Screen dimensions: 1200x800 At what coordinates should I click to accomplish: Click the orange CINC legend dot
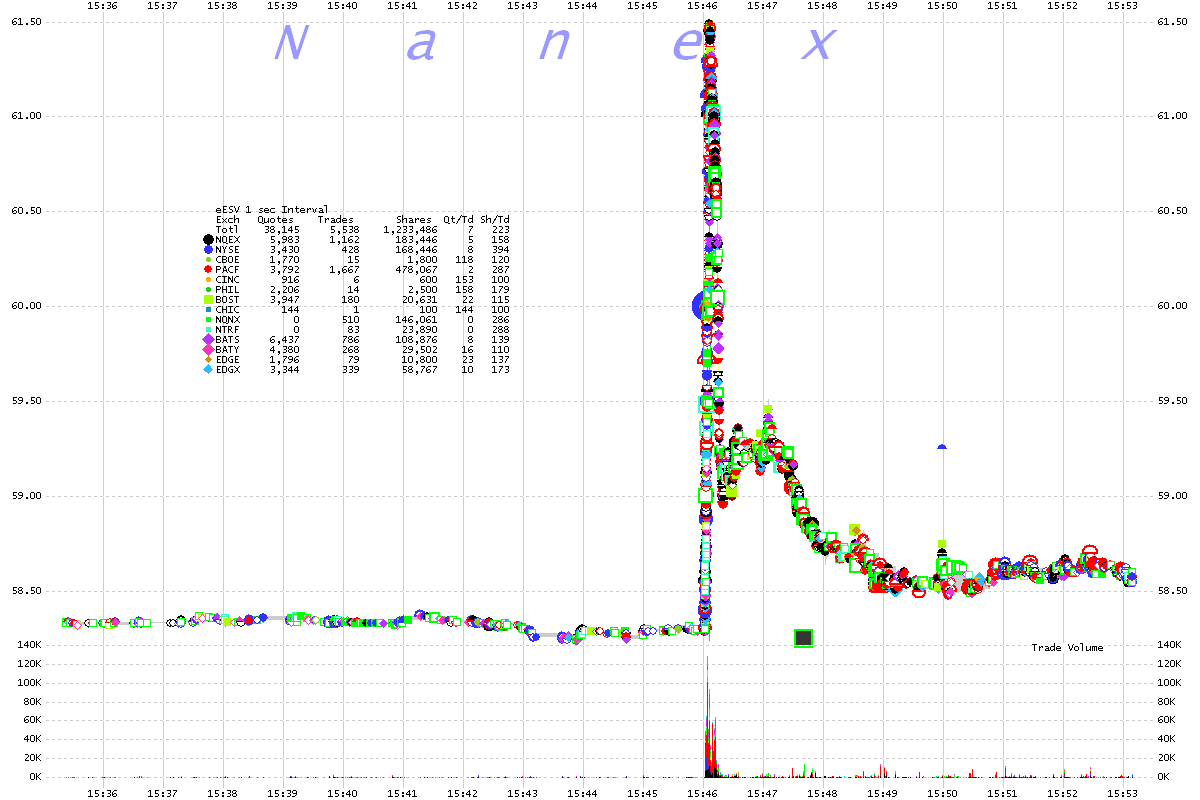click(208, 280)
